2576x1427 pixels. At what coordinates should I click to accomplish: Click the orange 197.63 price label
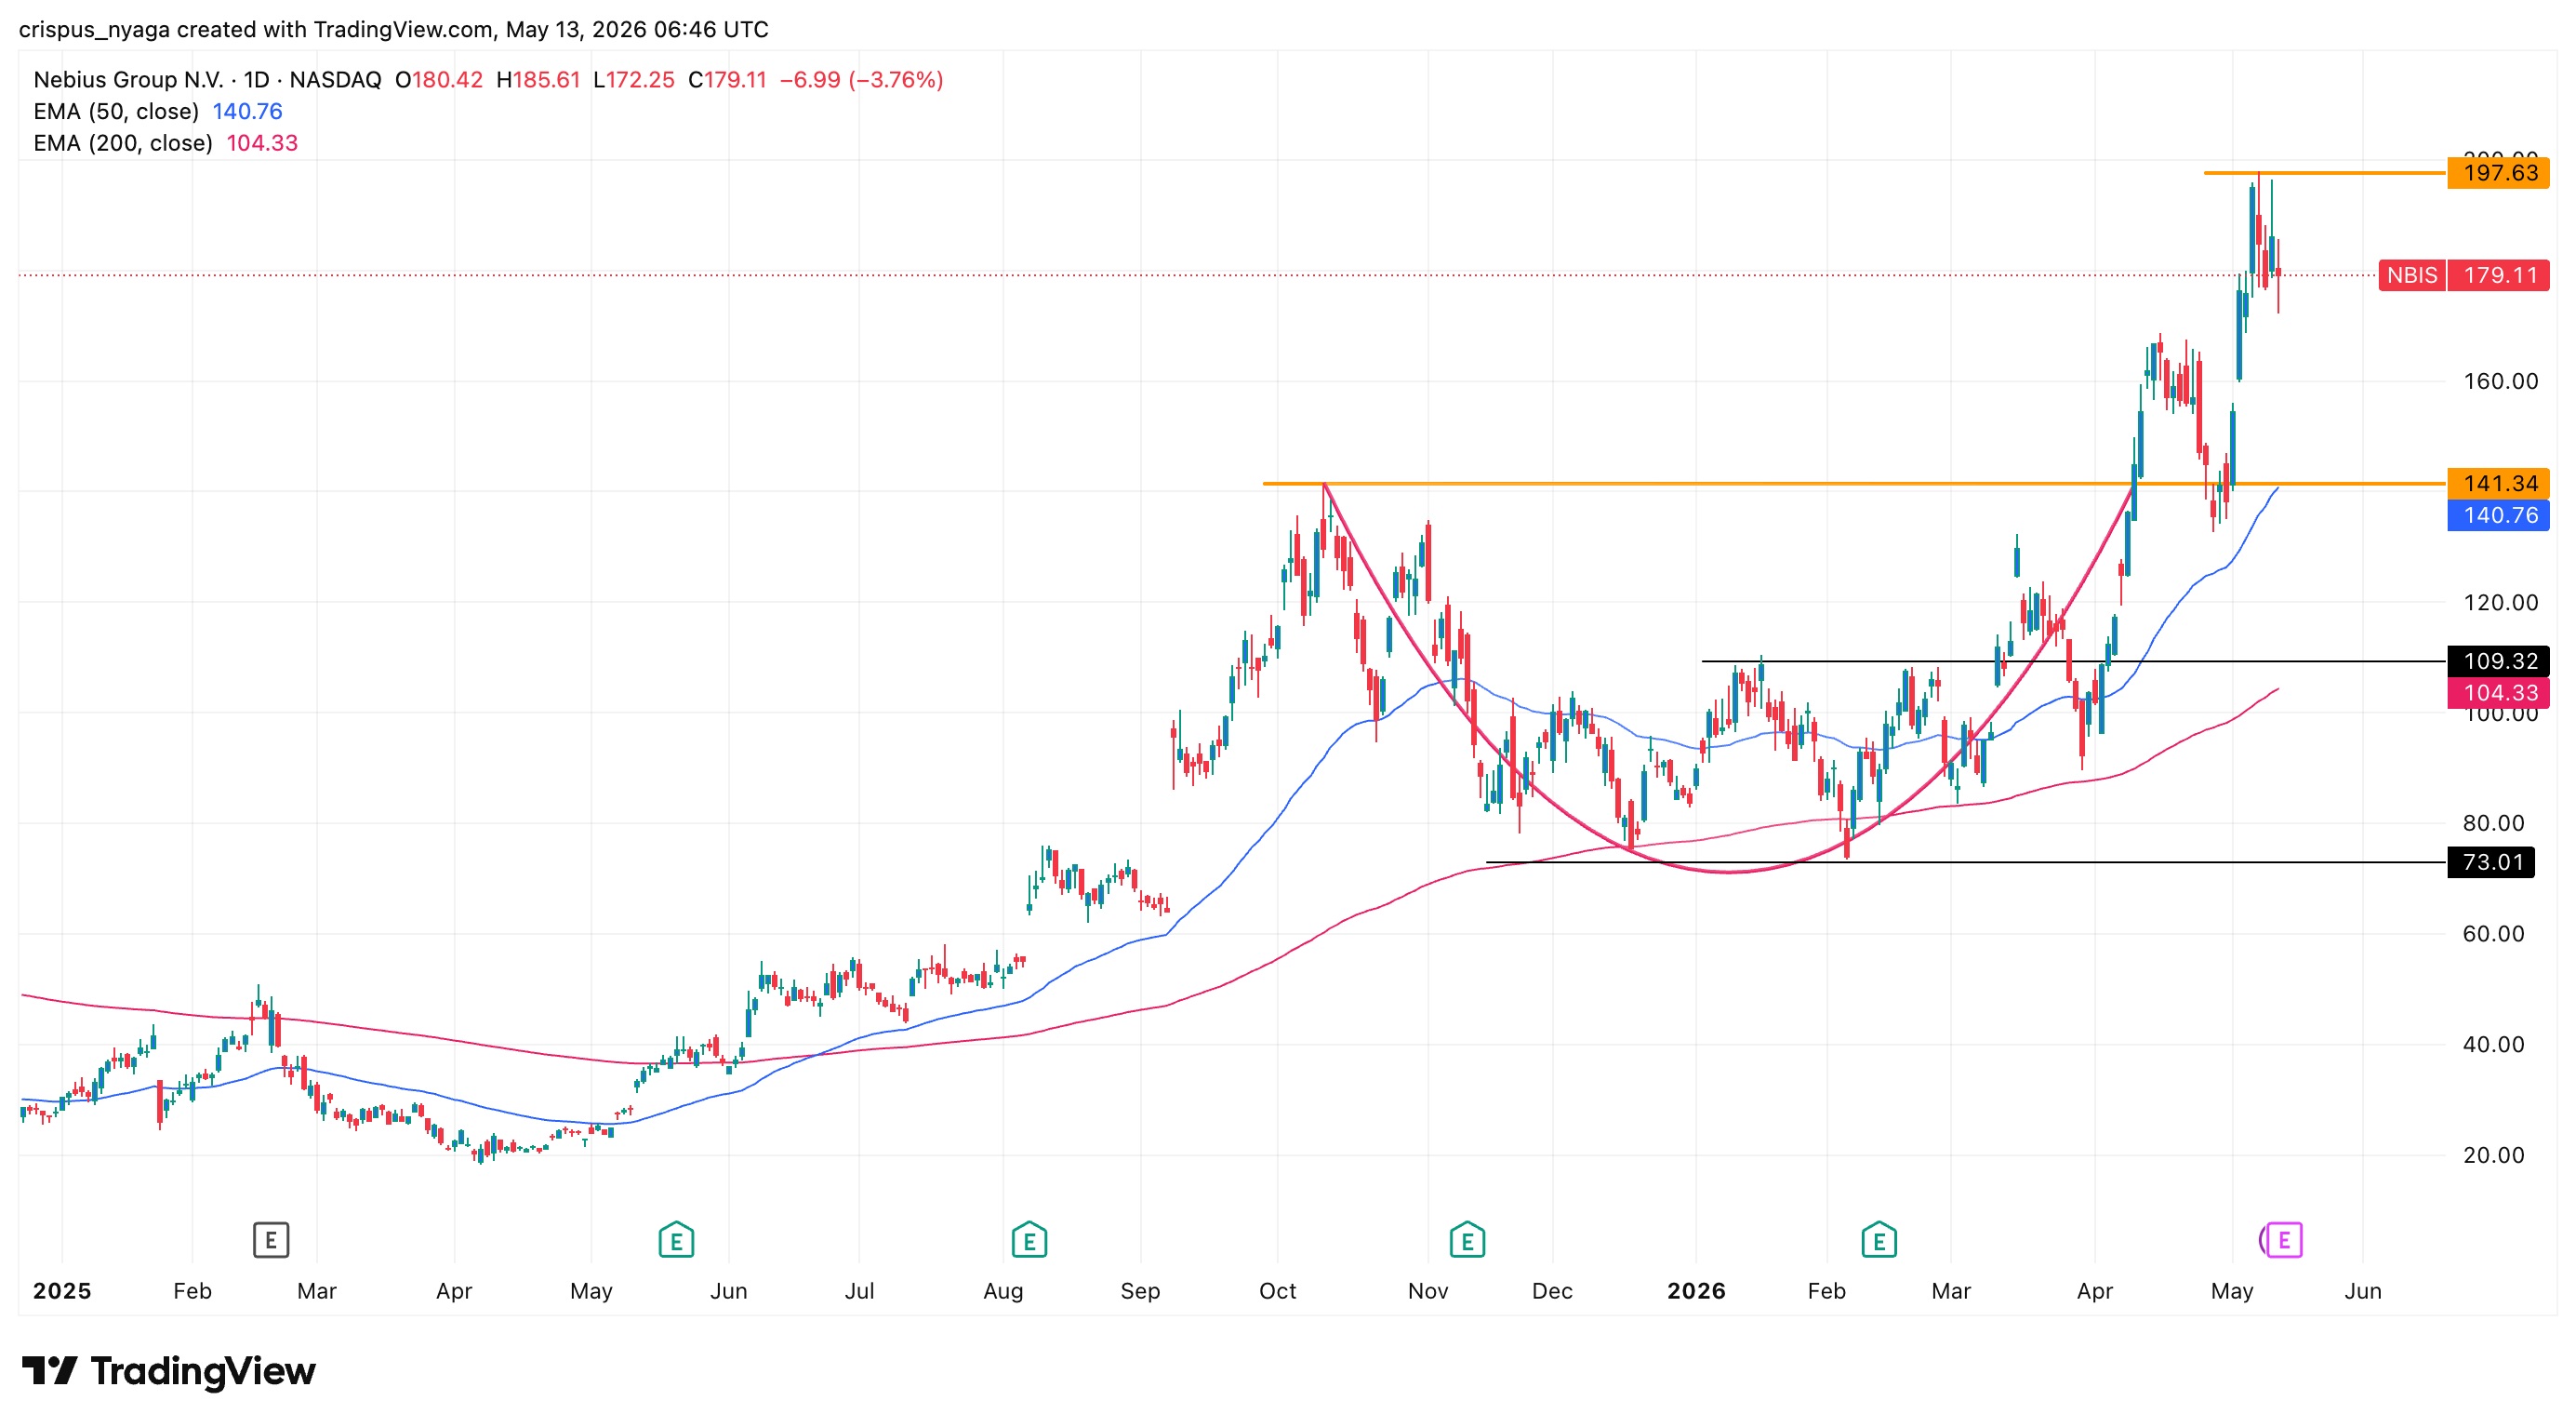[x=2499, y=173]
